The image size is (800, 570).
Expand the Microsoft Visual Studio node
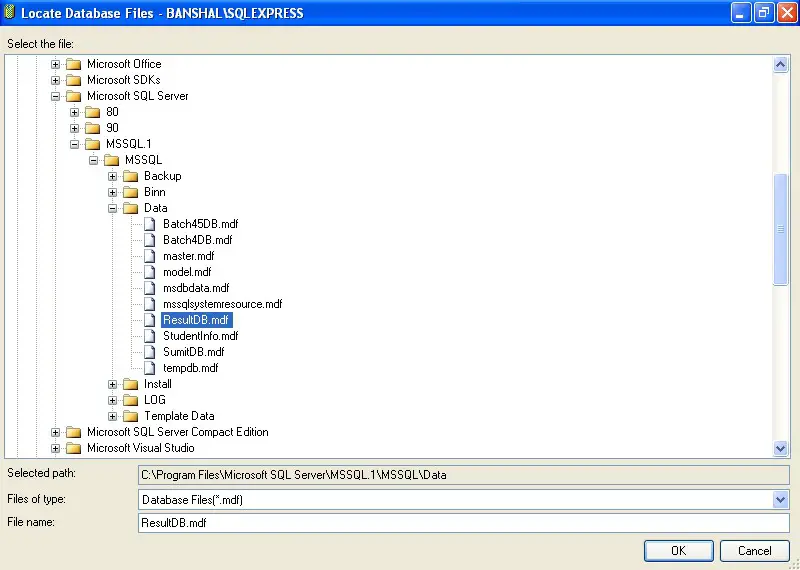[x=56, y=449]
